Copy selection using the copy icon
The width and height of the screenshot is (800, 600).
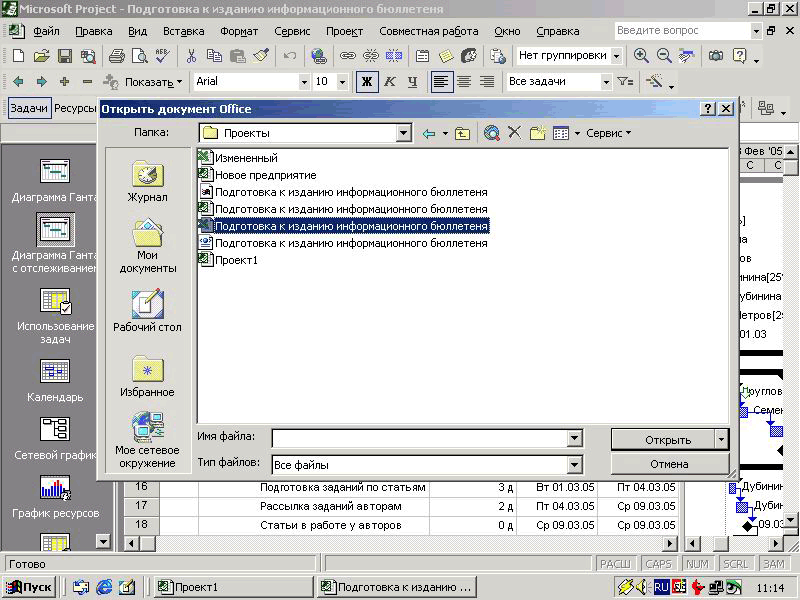[x=214, y=56]
